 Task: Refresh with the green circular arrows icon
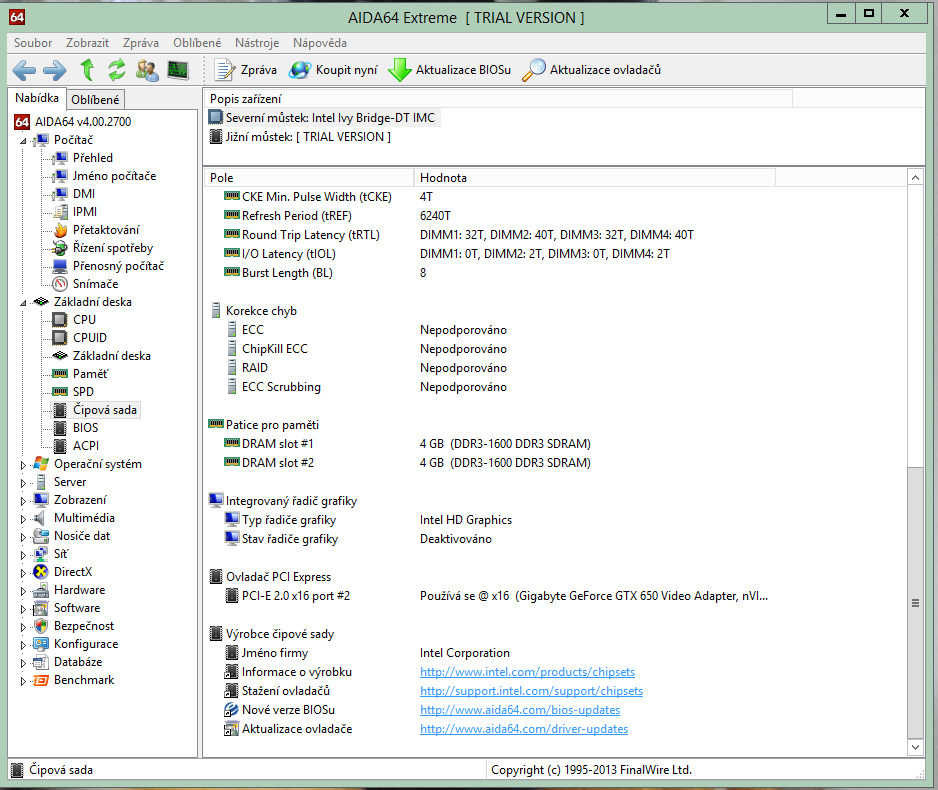tap(117, 70)
